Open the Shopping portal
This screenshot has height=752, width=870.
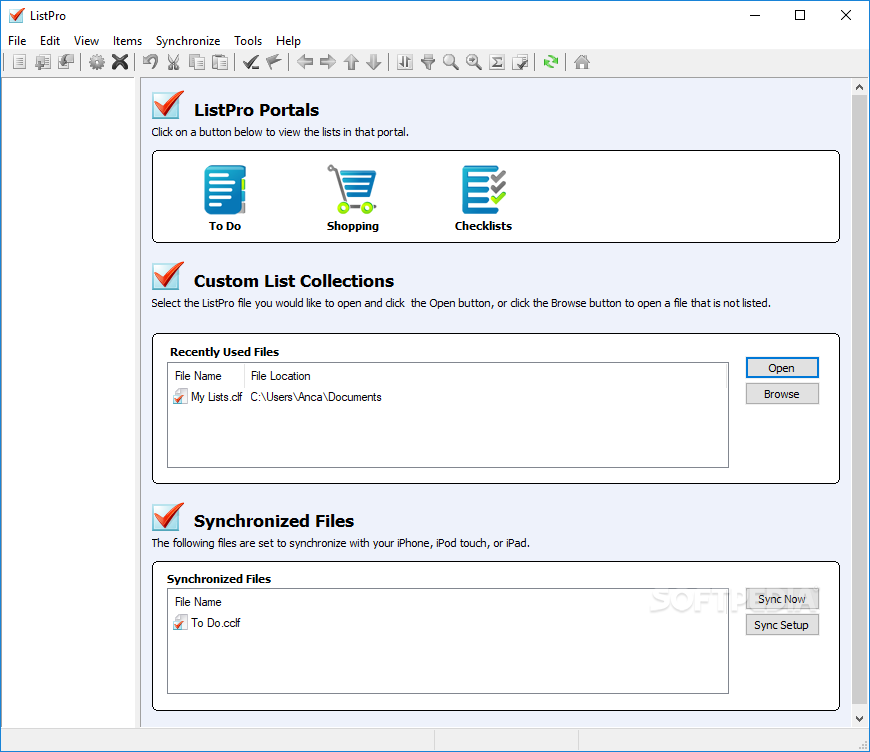[352, 198]
